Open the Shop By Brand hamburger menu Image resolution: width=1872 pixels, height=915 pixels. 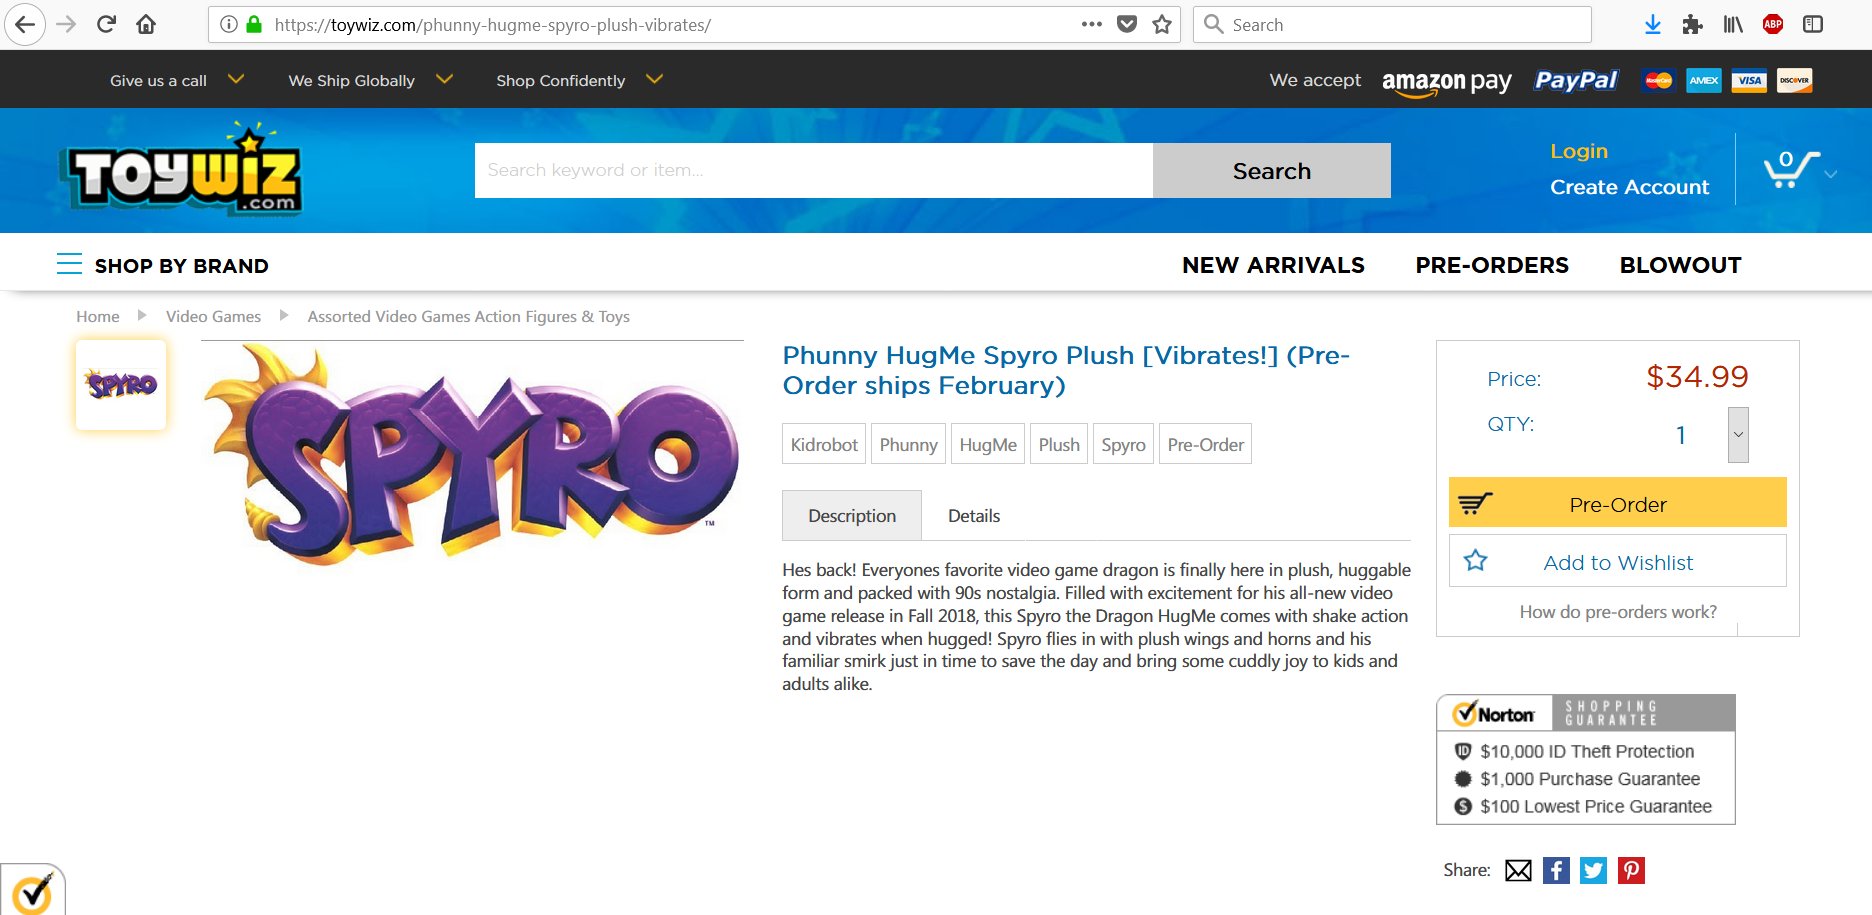click(69, 264)
